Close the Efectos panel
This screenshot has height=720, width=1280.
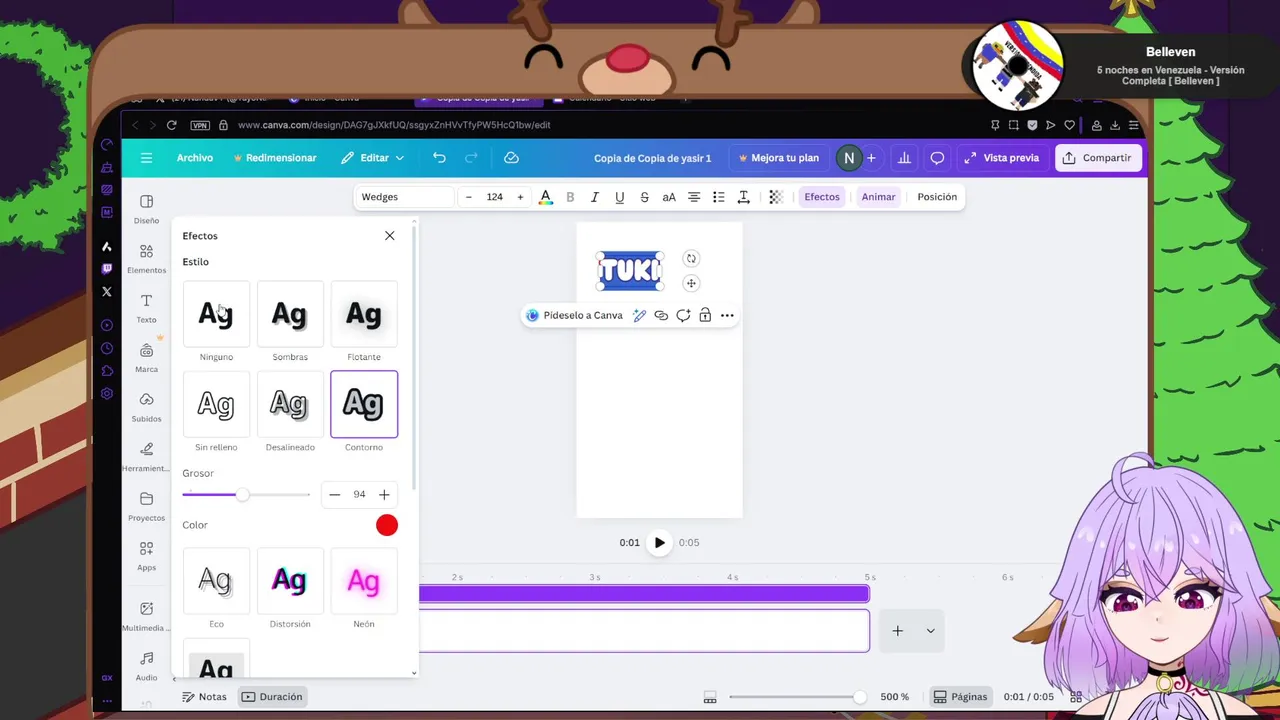389,236
